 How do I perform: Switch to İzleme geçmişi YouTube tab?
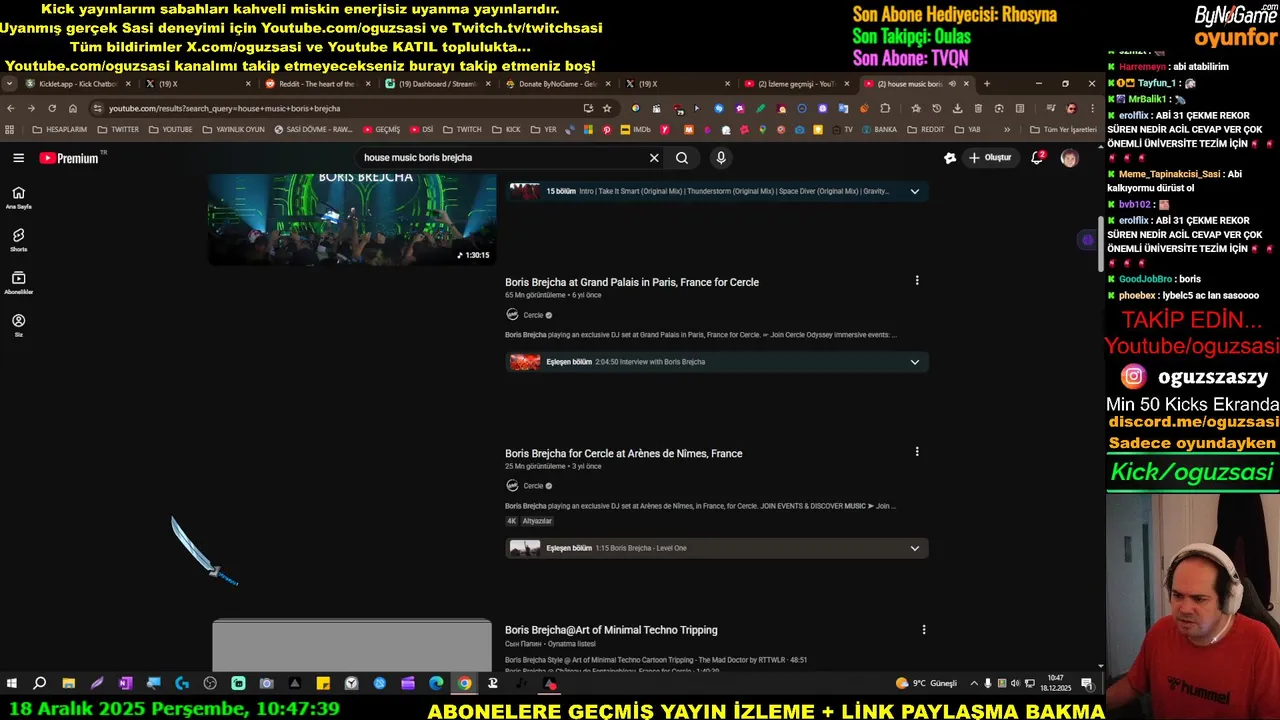pyautogui.click(x=796, y=84)
